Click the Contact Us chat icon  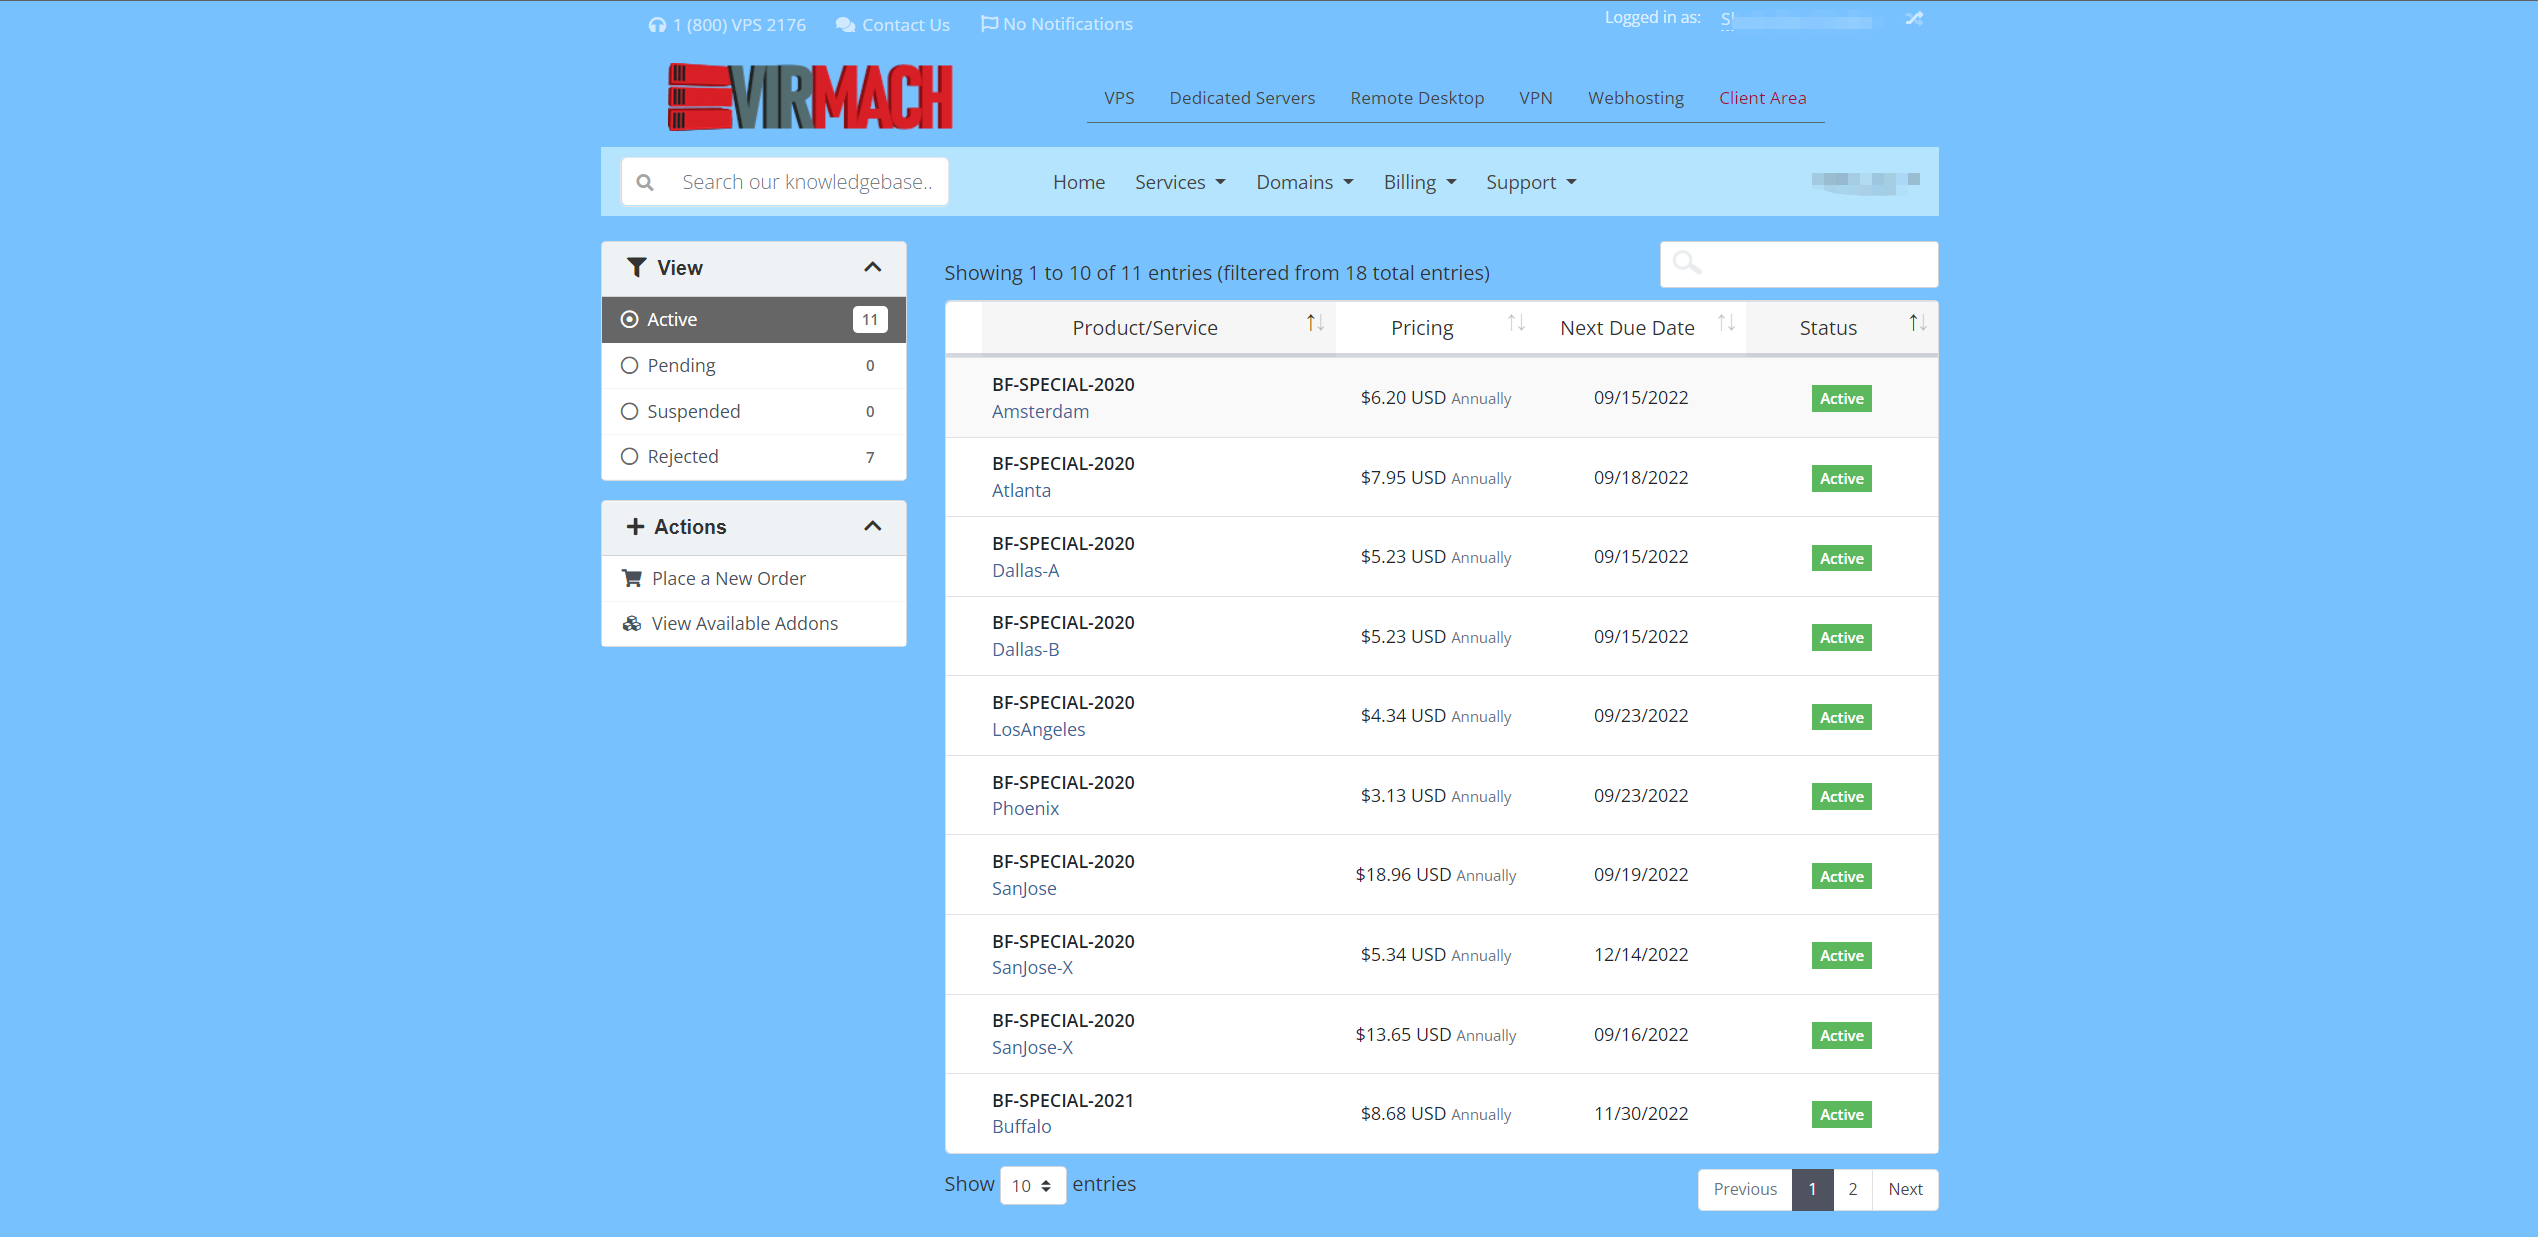coord(845,25)
